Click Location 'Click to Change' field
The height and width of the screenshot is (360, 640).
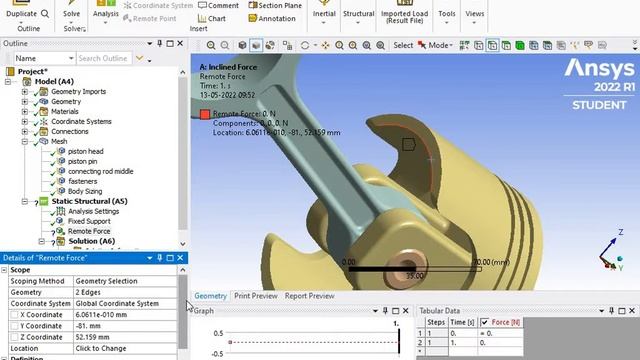coord(125,349)
